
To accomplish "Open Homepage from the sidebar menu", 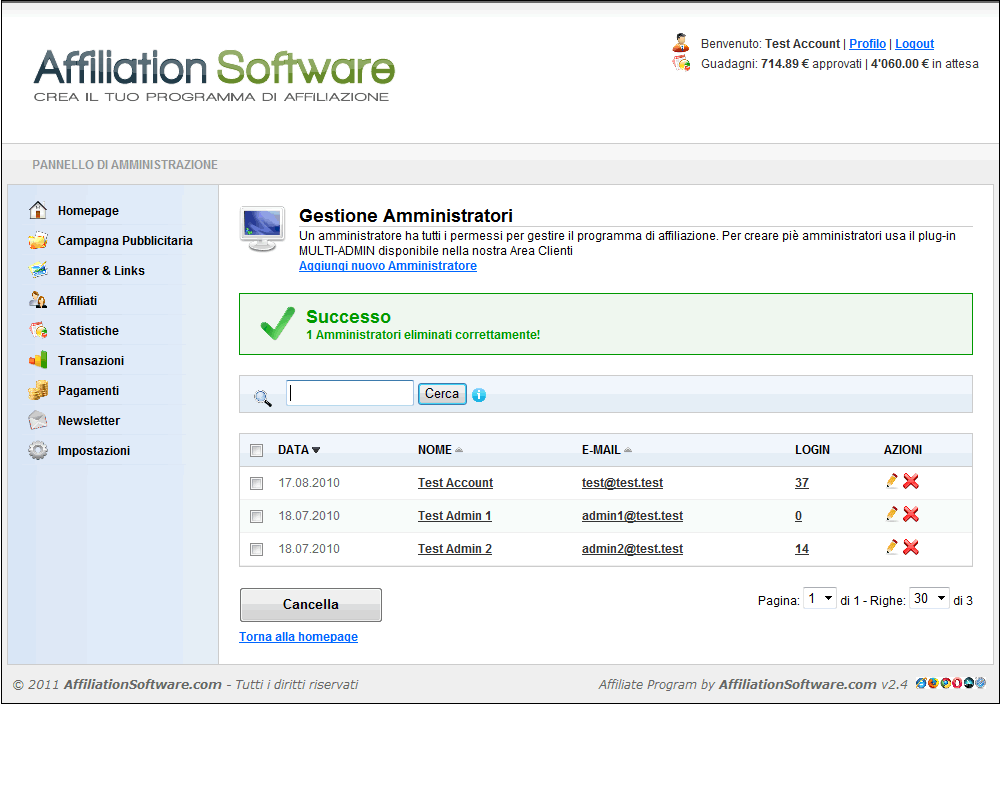I will click(88, 211).
